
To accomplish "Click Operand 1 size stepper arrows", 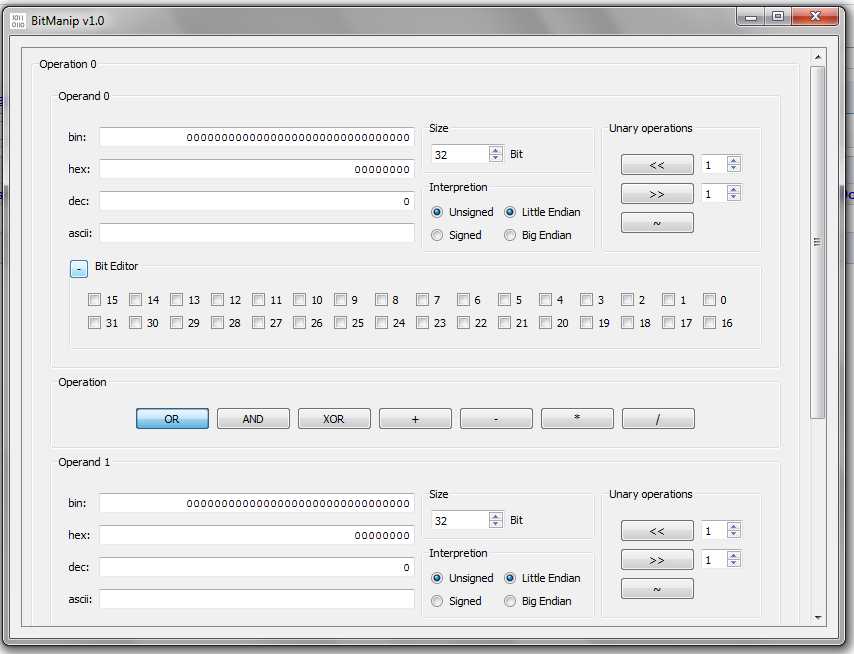I will [496, 520].
